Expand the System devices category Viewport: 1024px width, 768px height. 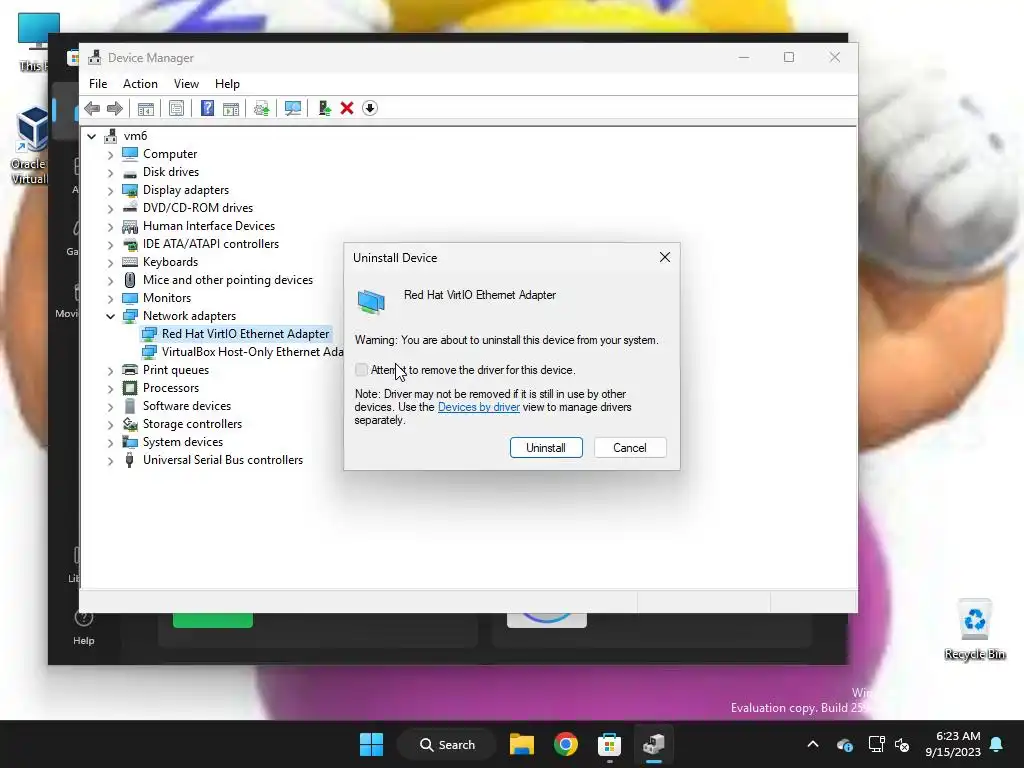pos(110,442)
